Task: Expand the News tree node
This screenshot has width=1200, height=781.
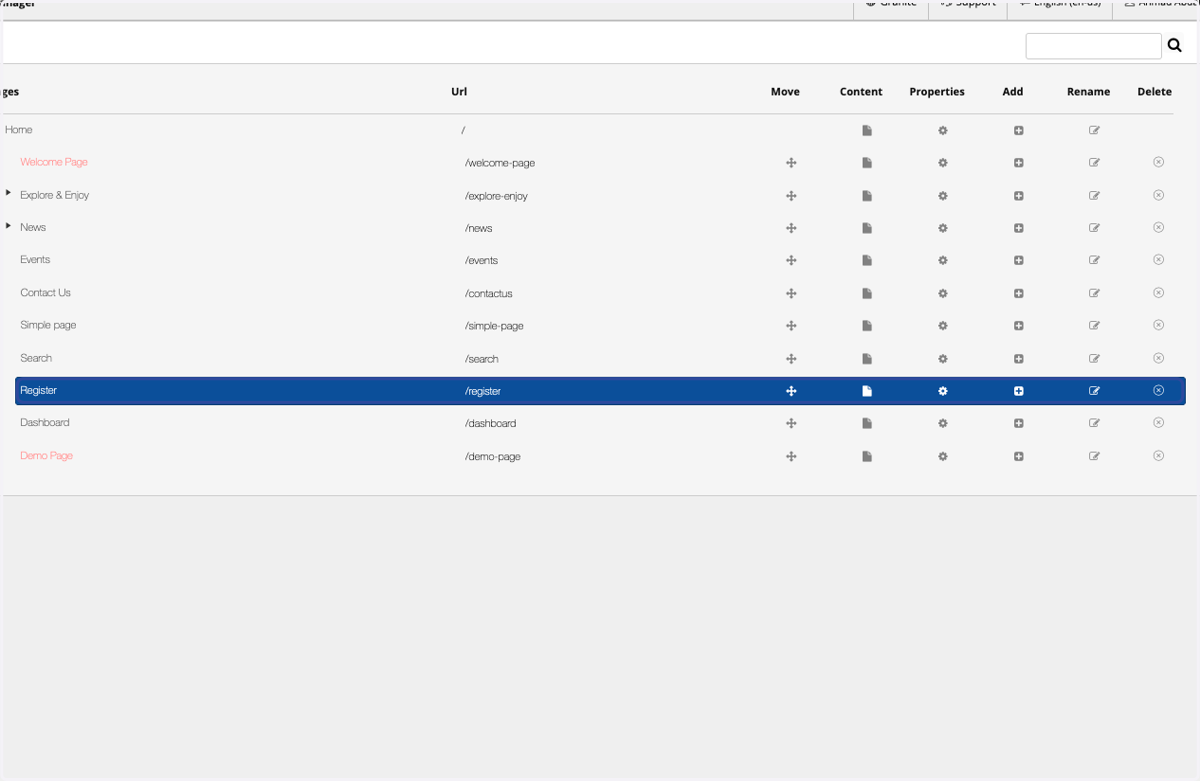Action: coord(8,225)
